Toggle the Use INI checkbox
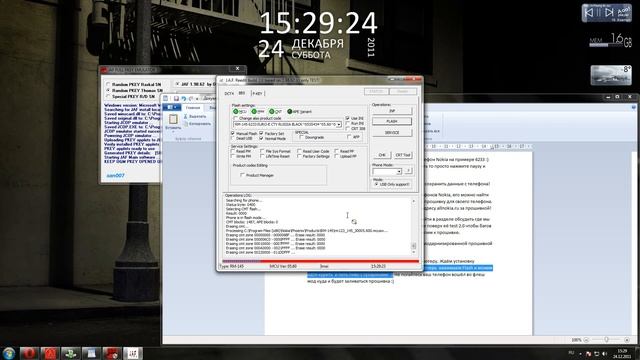Image resolution: width=640 pixels, height=360 pixels. pyautogui.click(x=347, y=118)
